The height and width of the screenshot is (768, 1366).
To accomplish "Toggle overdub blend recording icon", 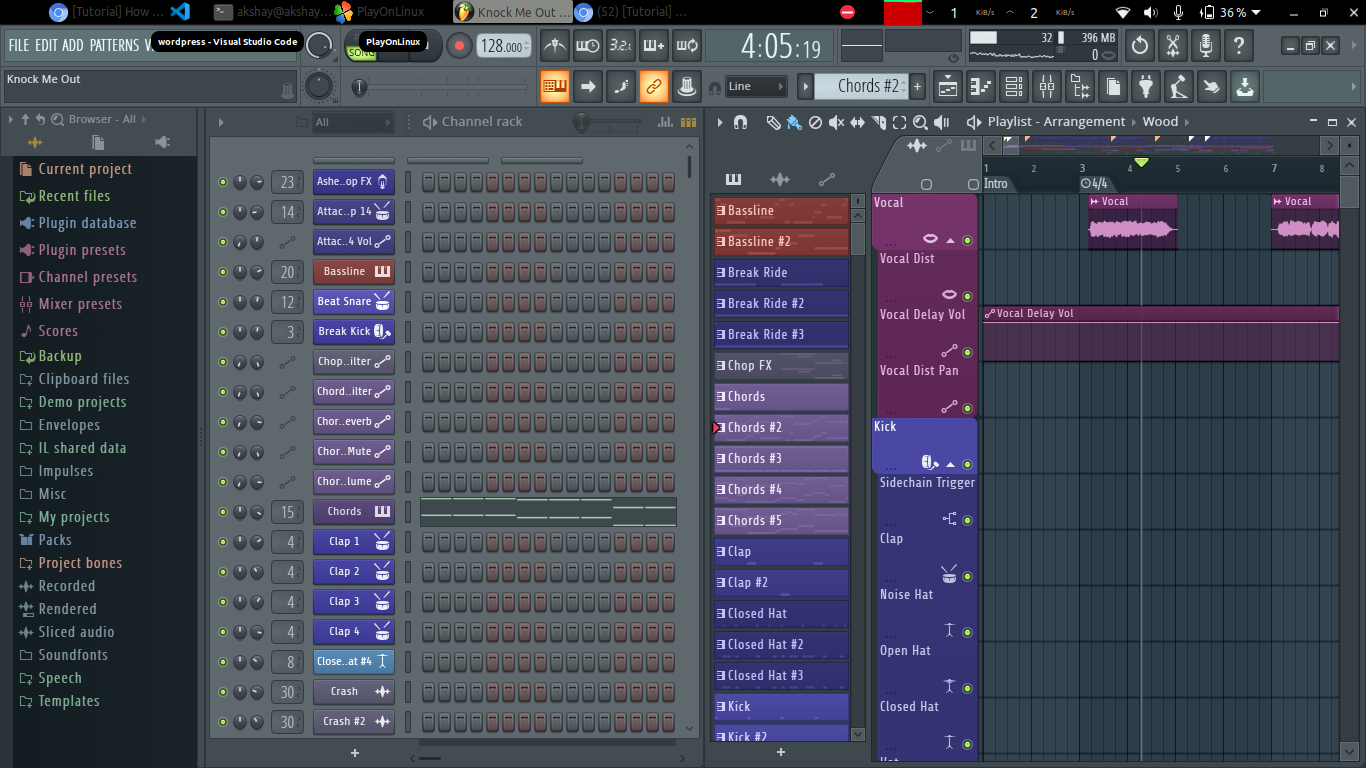I will coord(654,46).
